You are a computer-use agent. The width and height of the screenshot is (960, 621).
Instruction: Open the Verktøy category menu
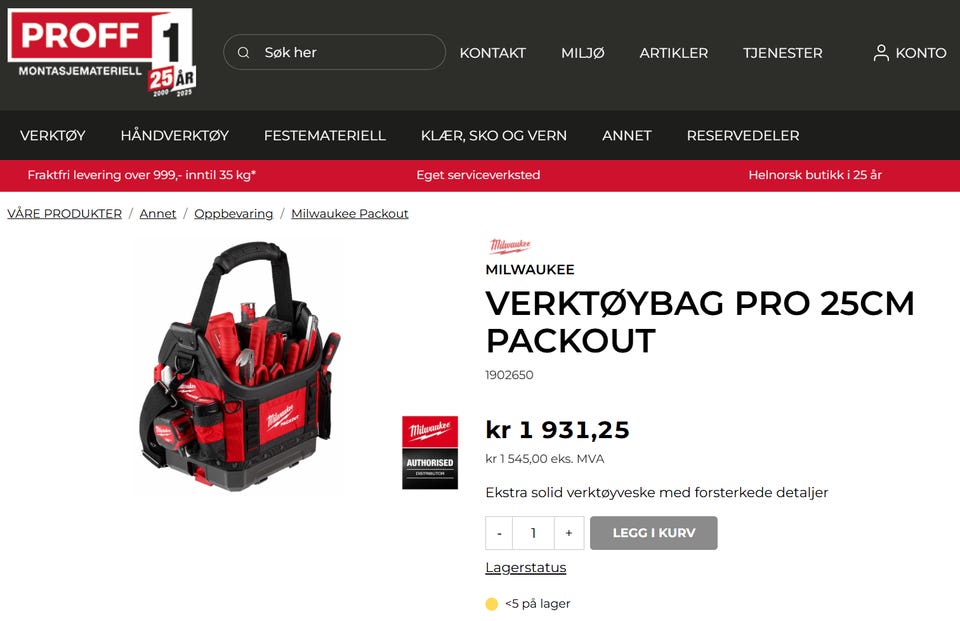pyautogui.click(x=53, y=135)
